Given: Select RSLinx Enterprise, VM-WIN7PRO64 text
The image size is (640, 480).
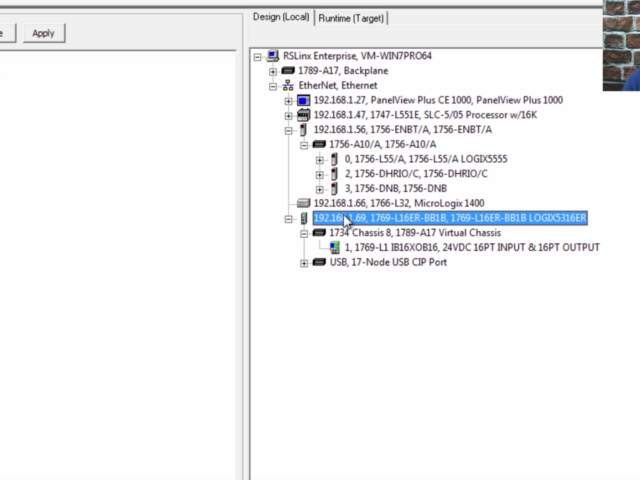Looking at the screenshot, I should click(x=357, y=56).
